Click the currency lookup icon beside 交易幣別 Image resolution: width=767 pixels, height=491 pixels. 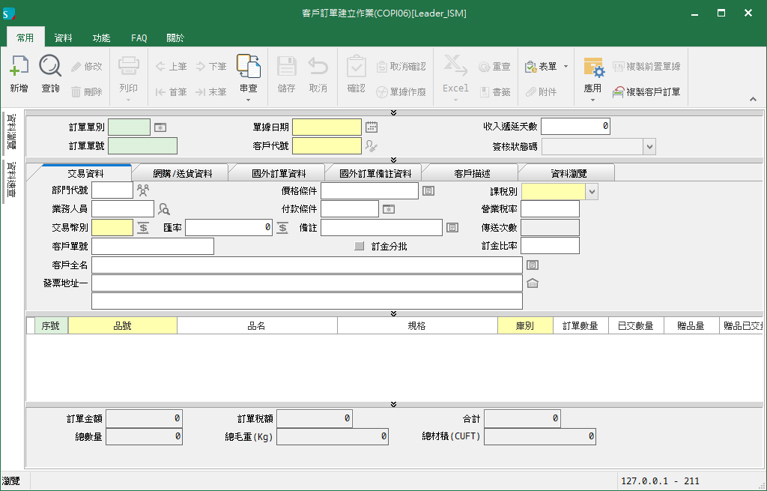click(x=143, y=228)
